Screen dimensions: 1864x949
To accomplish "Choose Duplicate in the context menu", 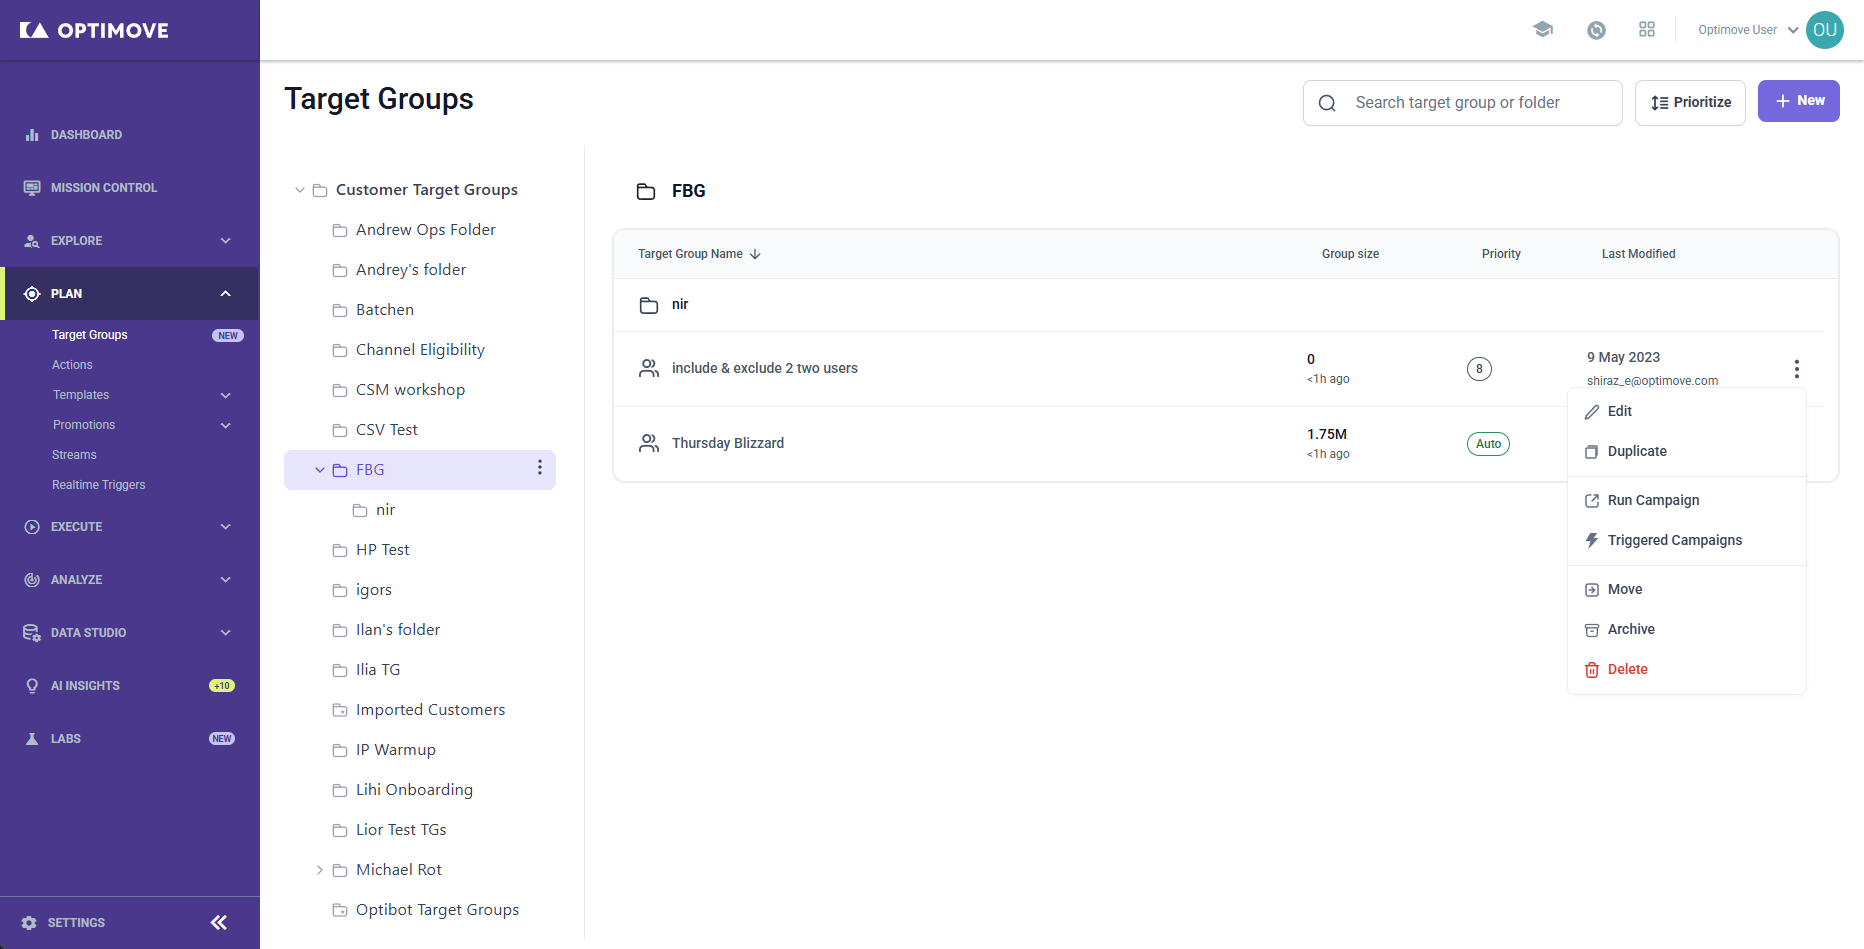I will point(1687,452).
